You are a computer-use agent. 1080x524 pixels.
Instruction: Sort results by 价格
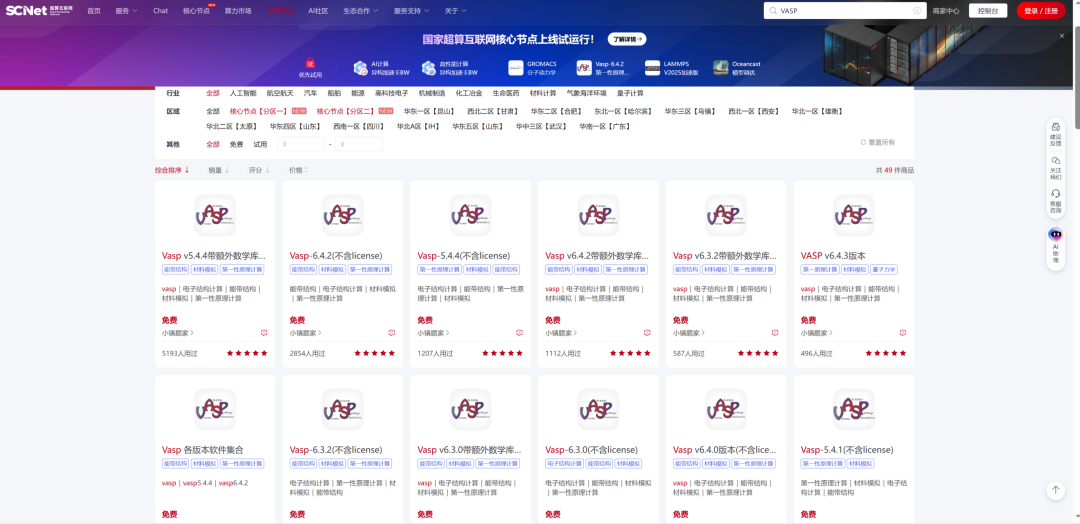coord(298,169)
